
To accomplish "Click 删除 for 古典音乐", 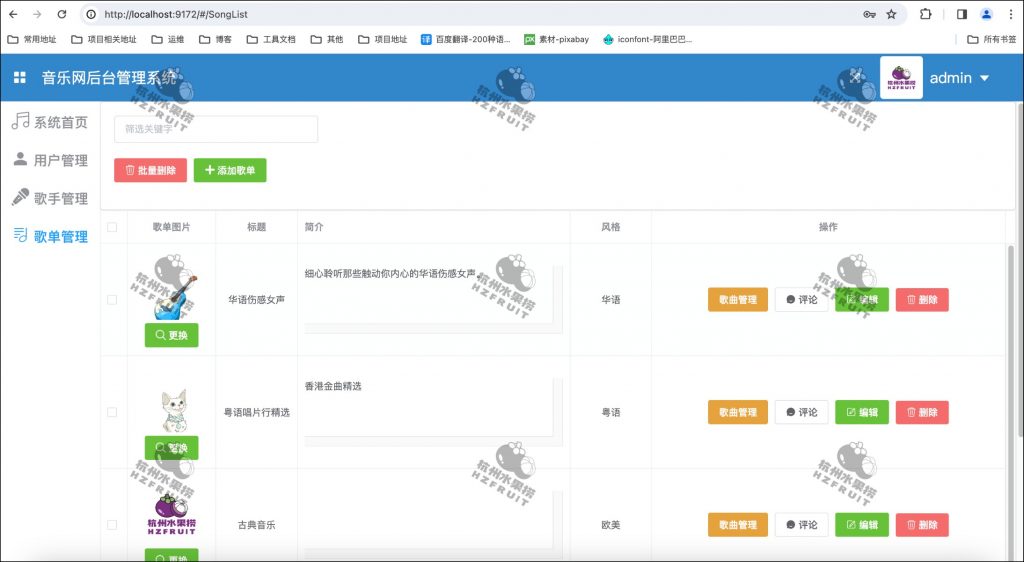I will coord(922,525).
